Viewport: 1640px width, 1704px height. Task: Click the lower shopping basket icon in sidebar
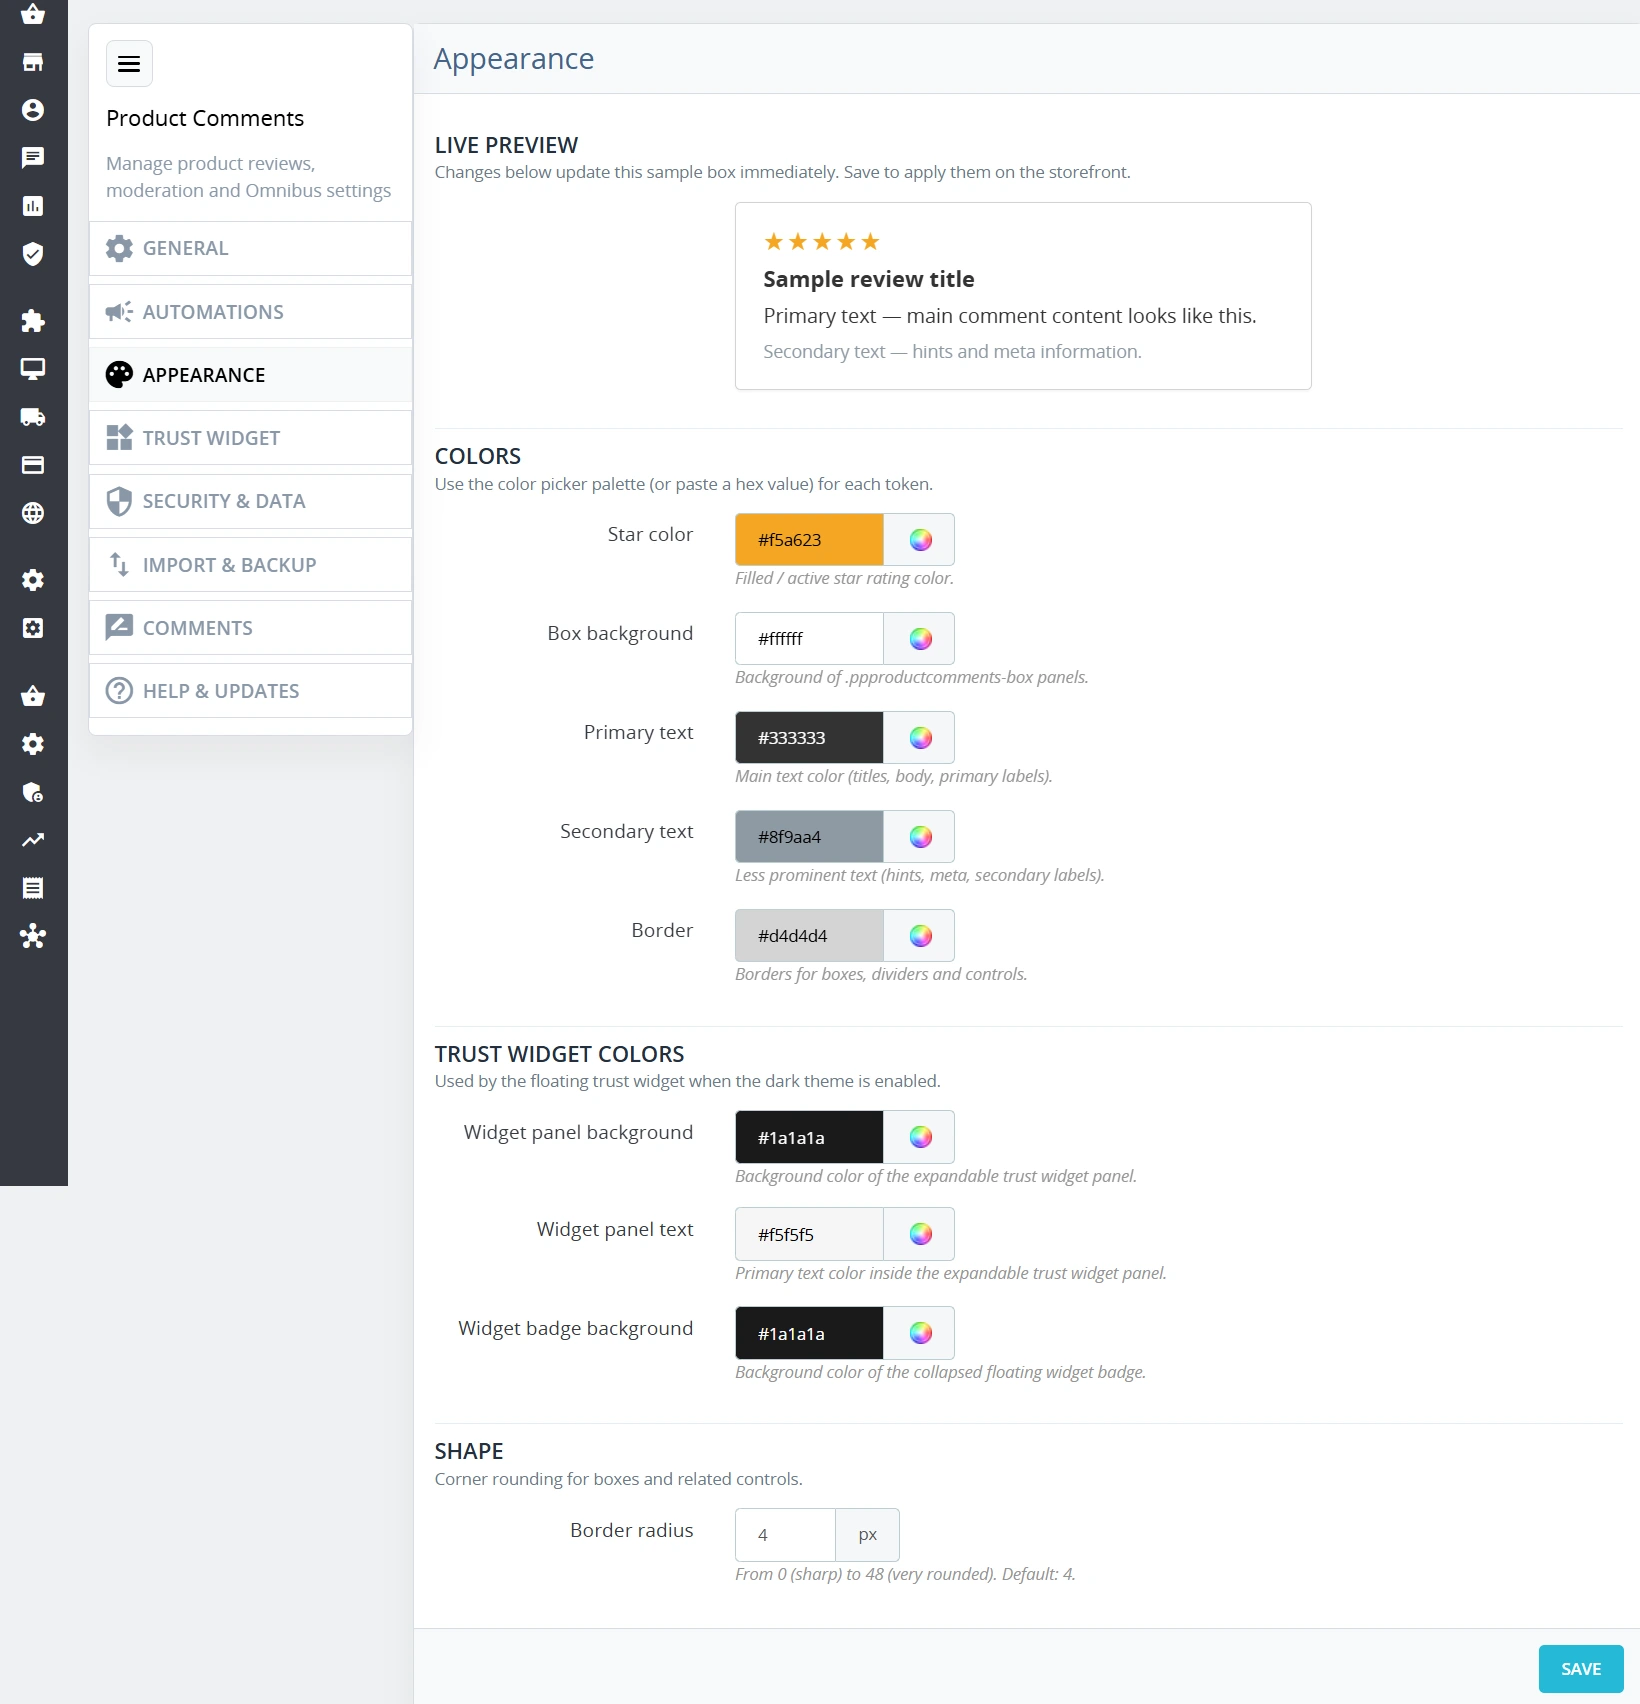click(33, 696)
